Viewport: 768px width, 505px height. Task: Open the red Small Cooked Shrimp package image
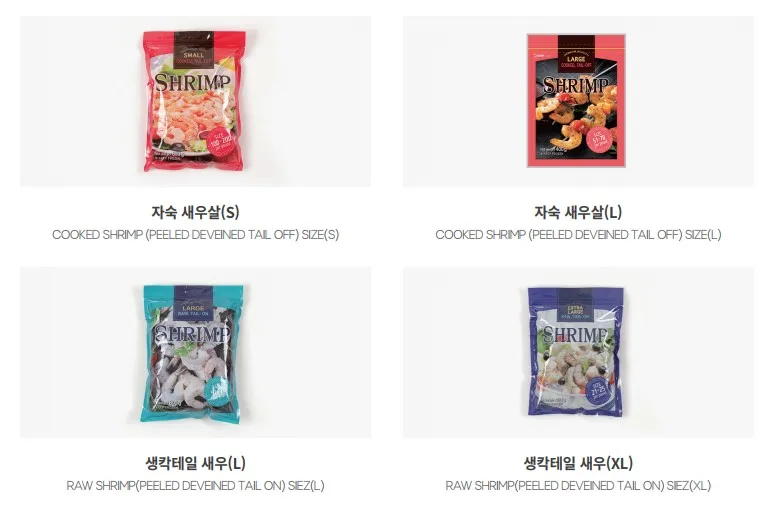tap(194, 101)
